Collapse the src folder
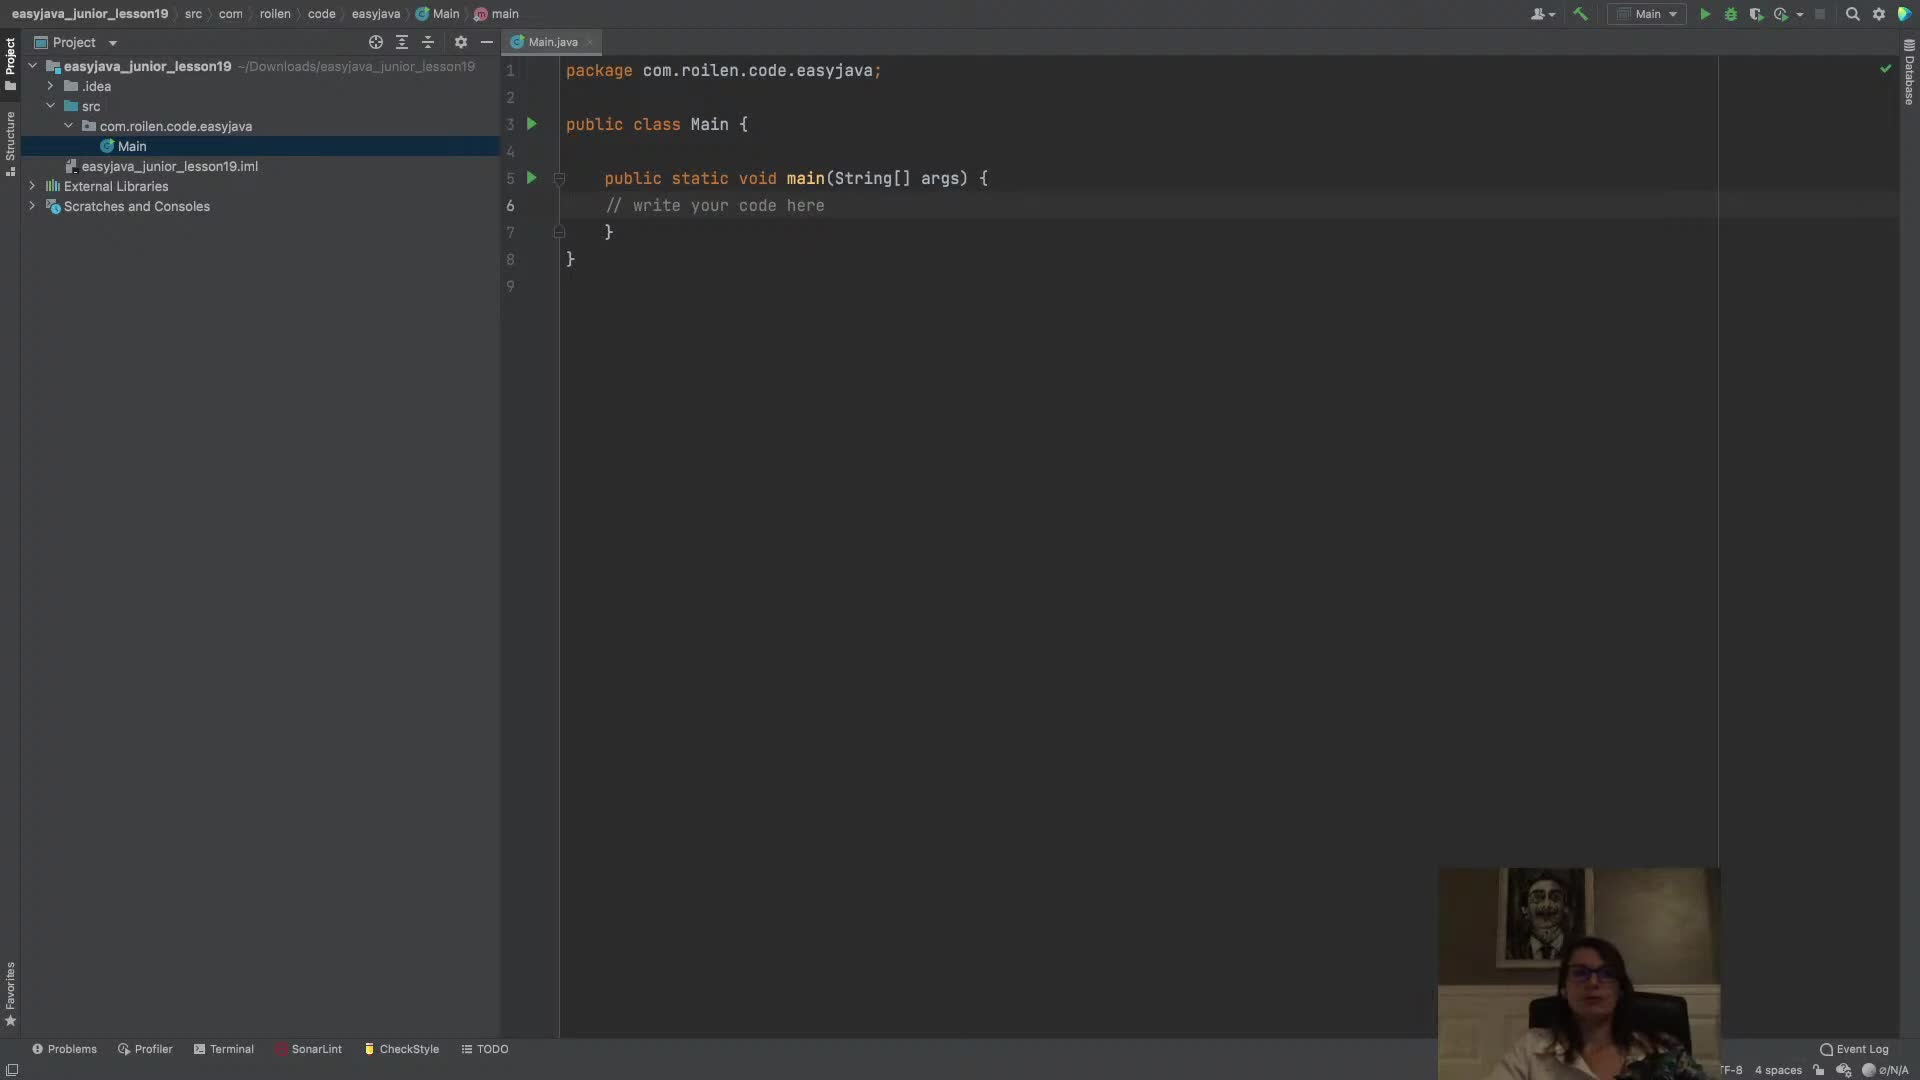Image resolution: width=1920 pixels, height=1080 pixels. pos(51,106)
